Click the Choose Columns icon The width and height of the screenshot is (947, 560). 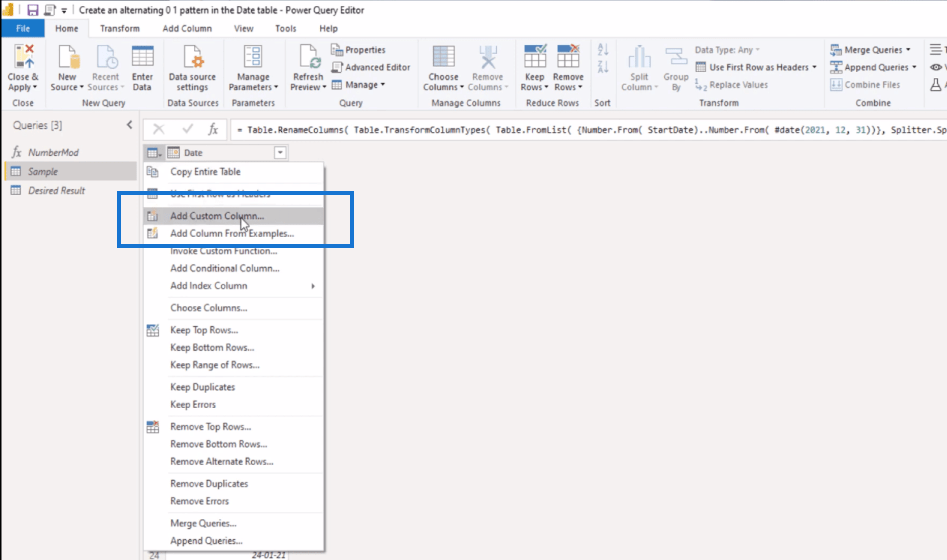click(443, 57)
